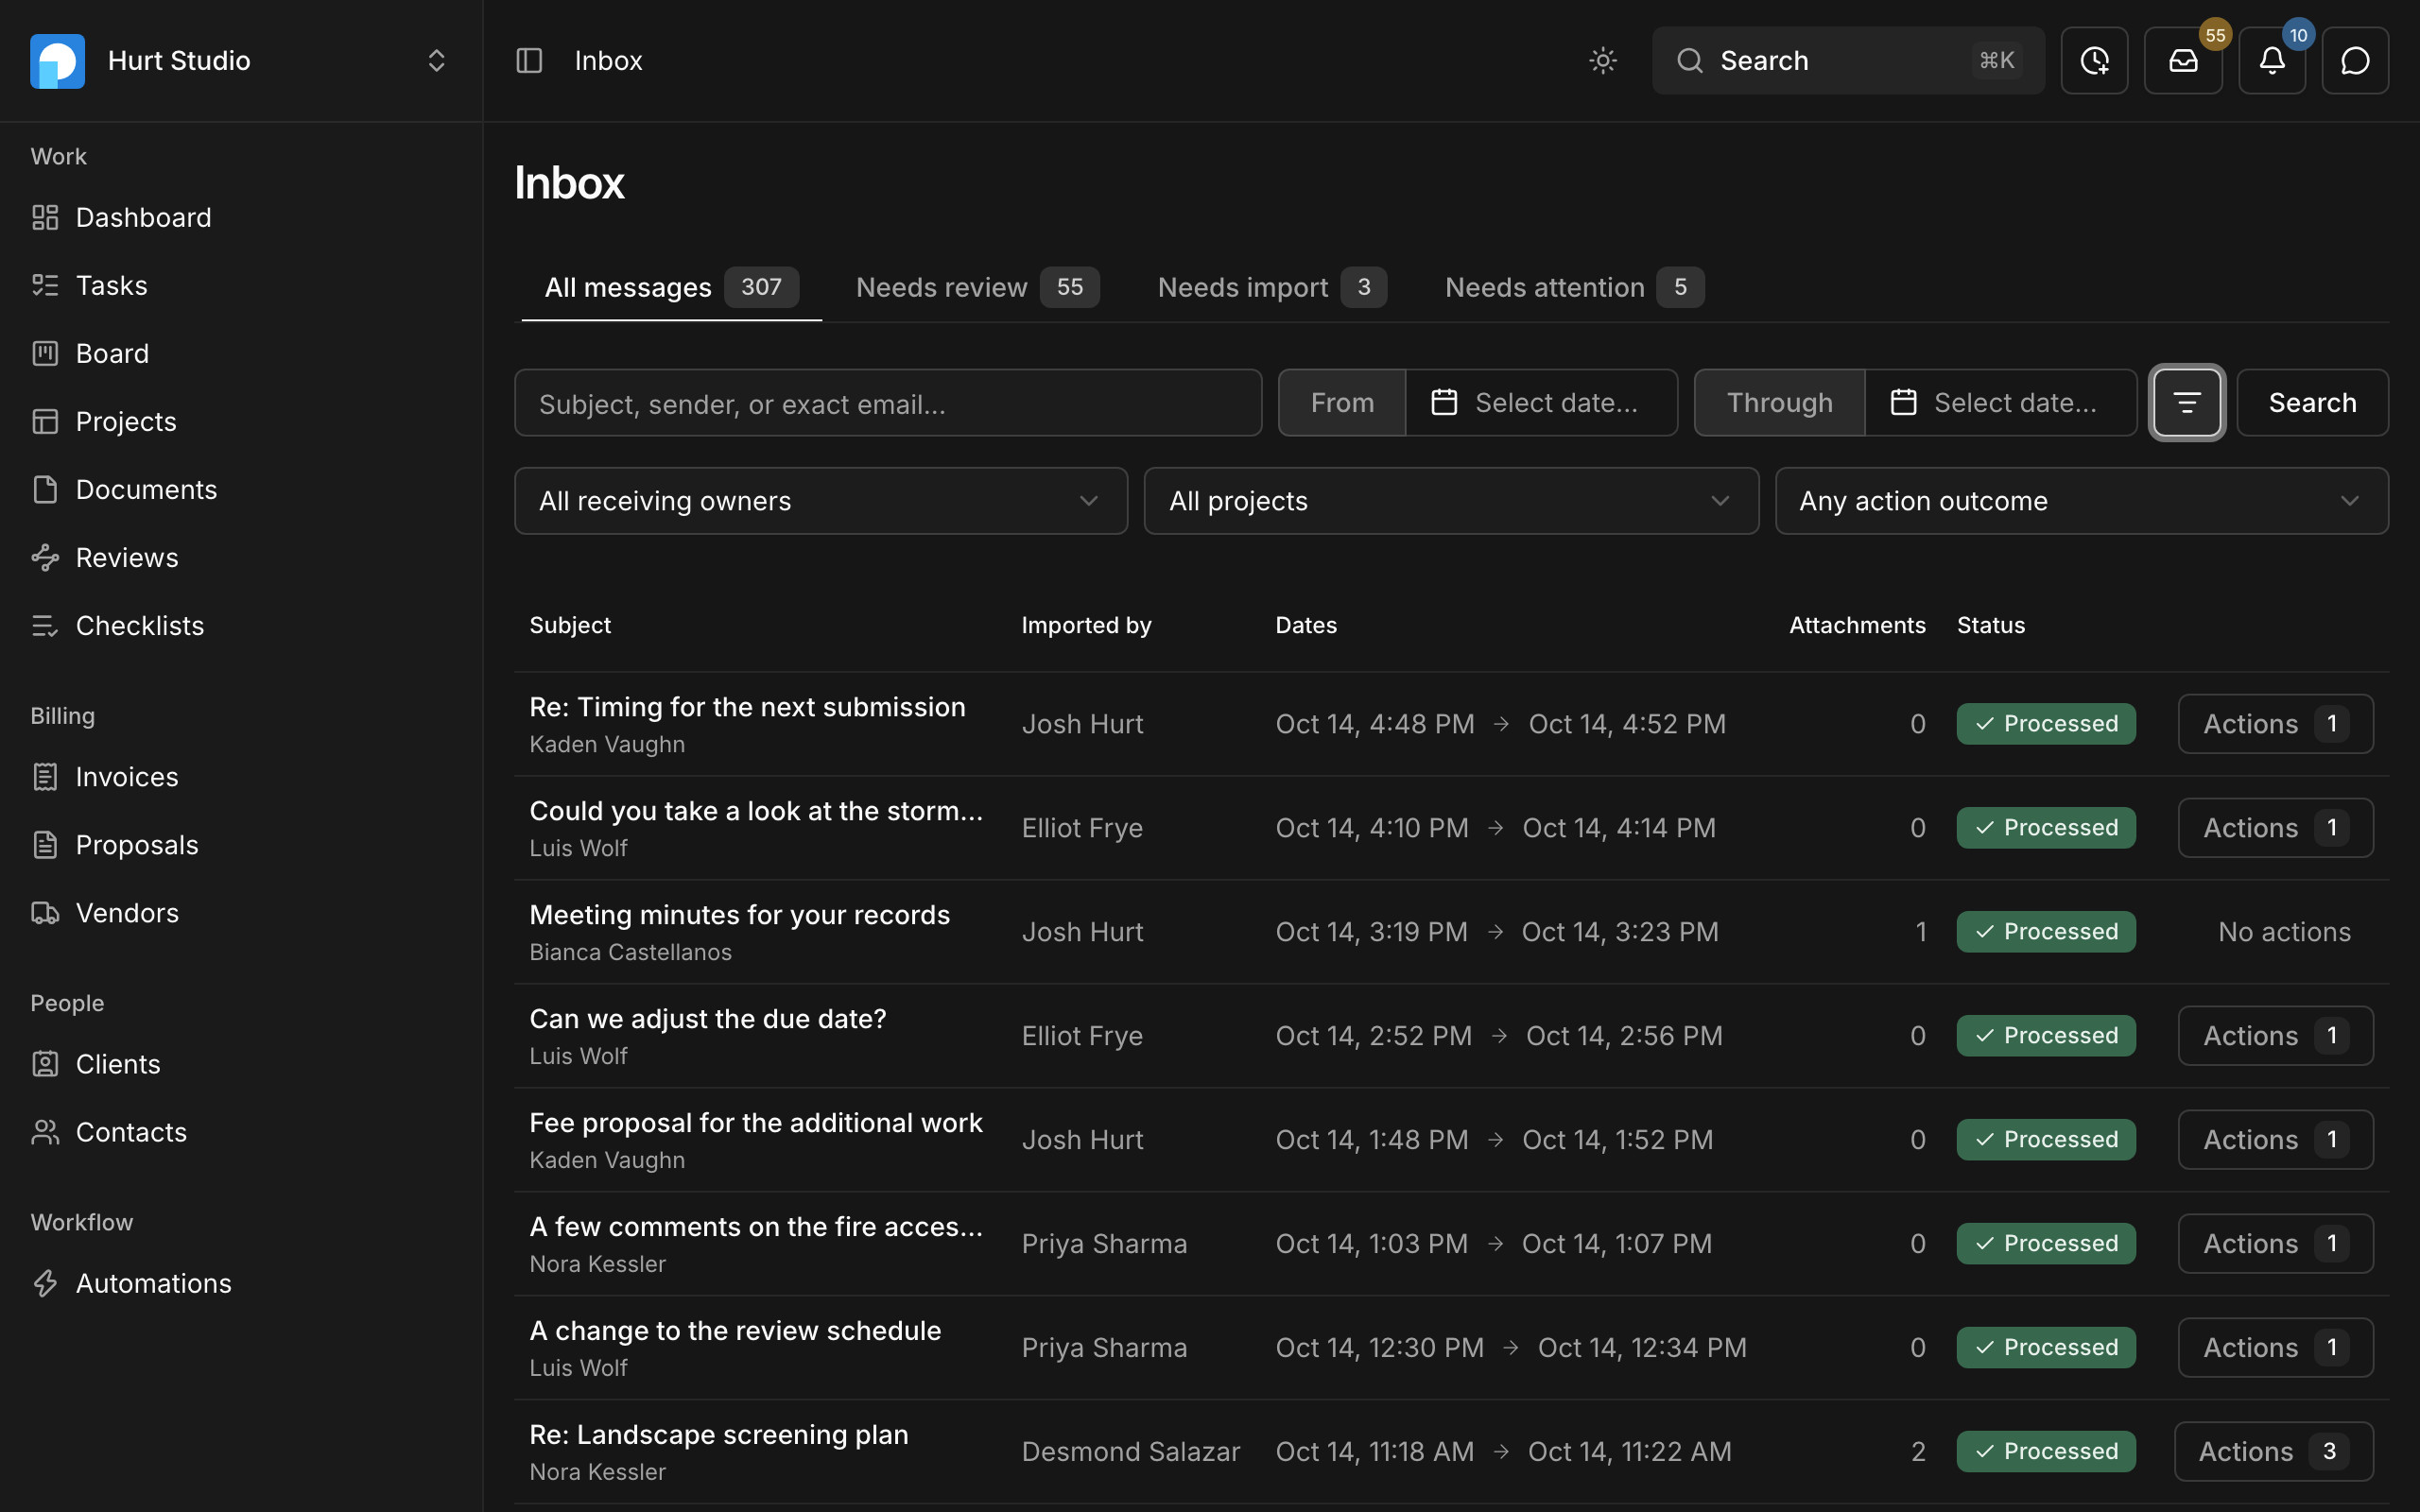Open Actions for Re: Timing for next submission
The width and height of the screenshot is (2420, 1512).
tap(2275, 724)
